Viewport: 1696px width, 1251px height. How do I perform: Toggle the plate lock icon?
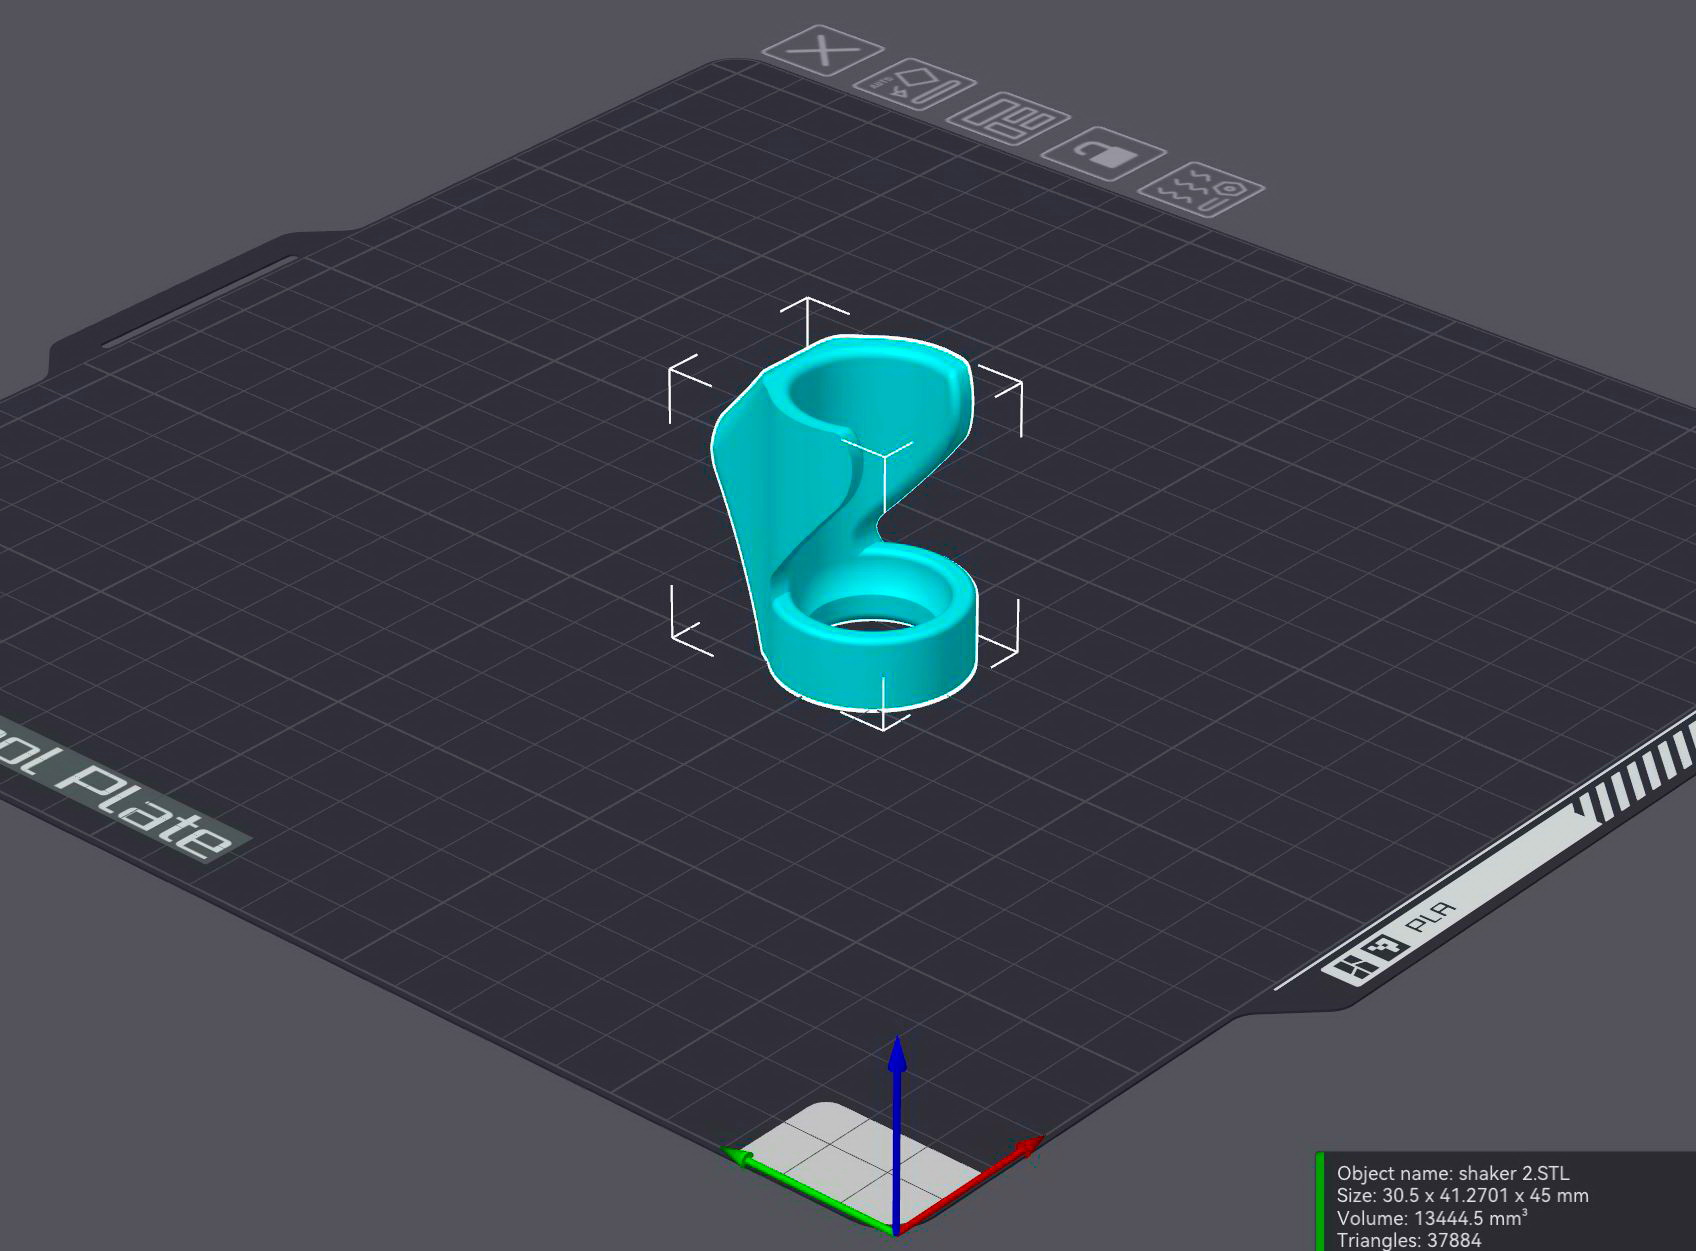[x=1104, y=155]
